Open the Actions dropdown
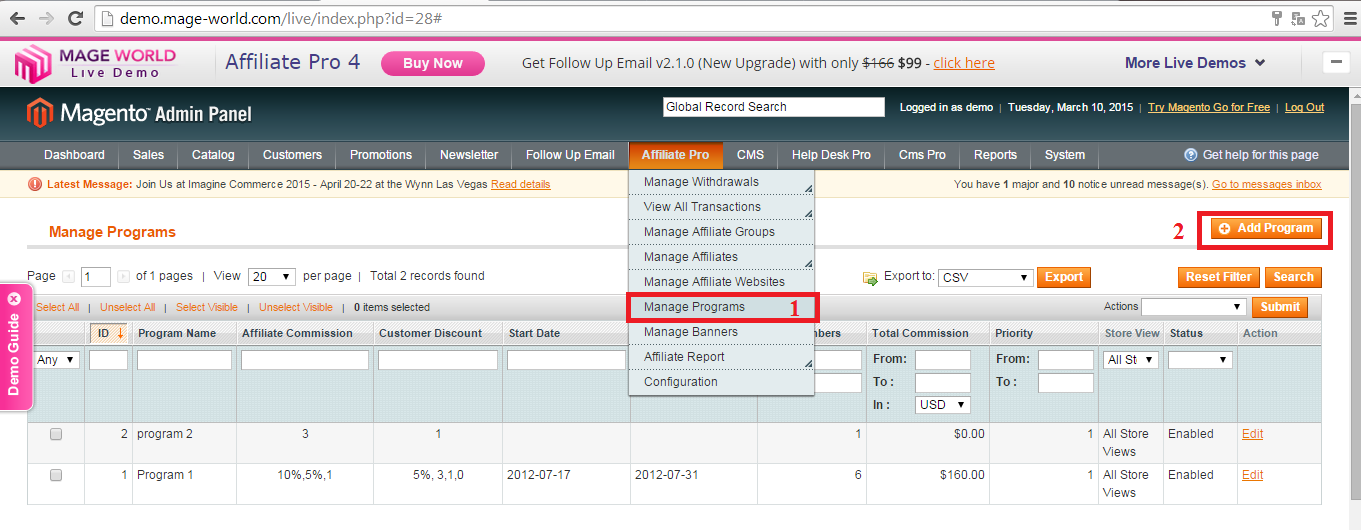This screenshot has height=530, width=1361. [1194, 307]
